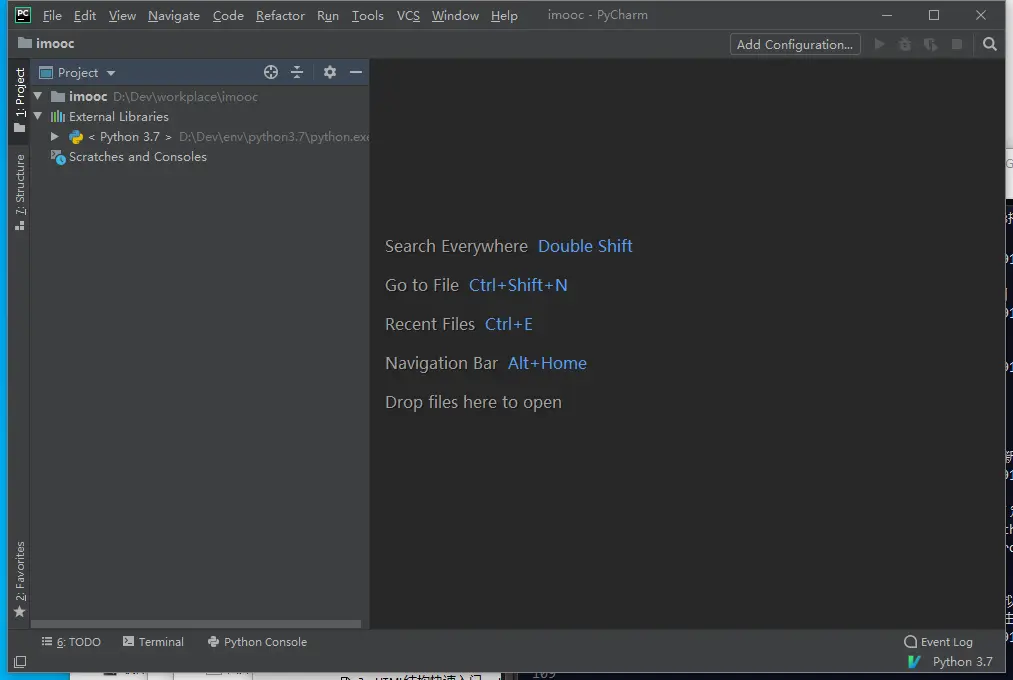
Task: Click the External Libraries bars icon
Action: pyautogui.click(x=57, y=116)
